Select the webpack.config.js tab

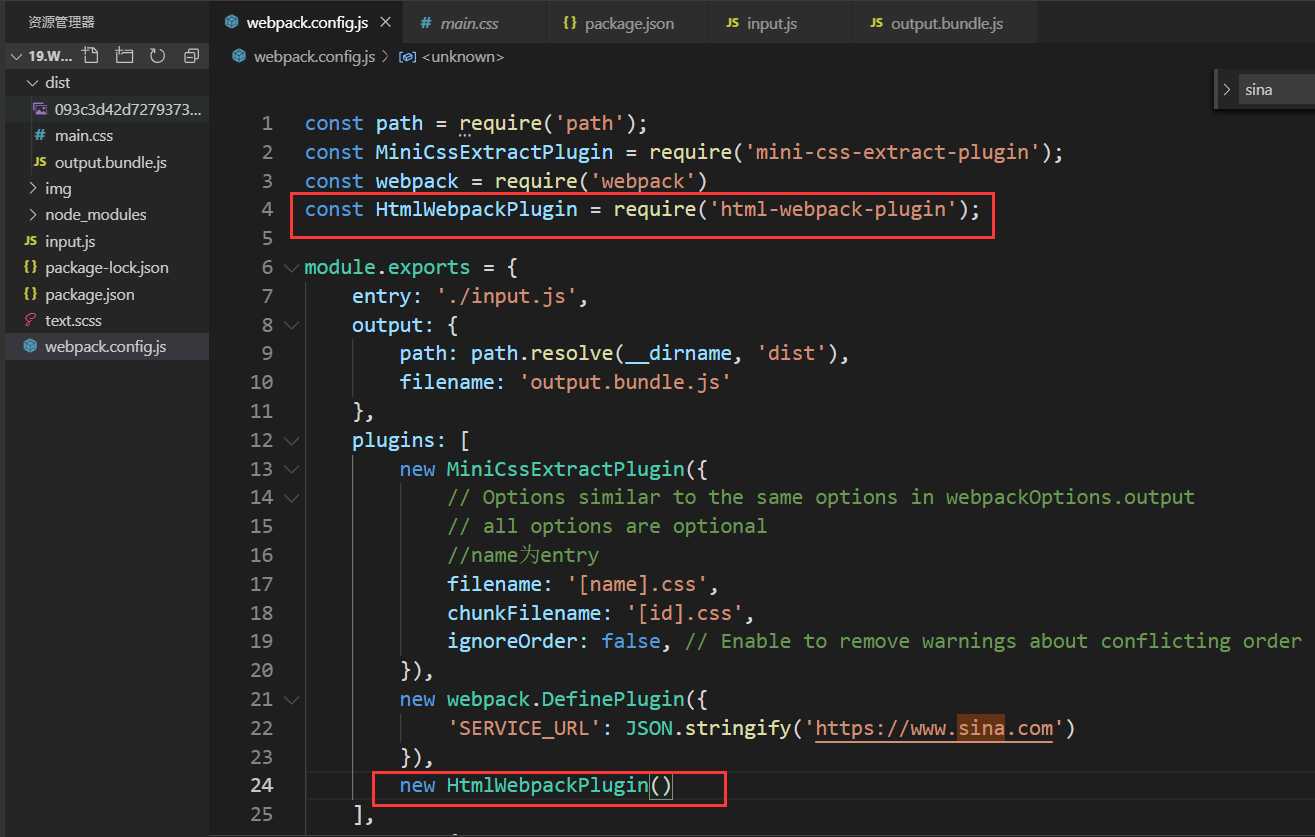[308, 22]
